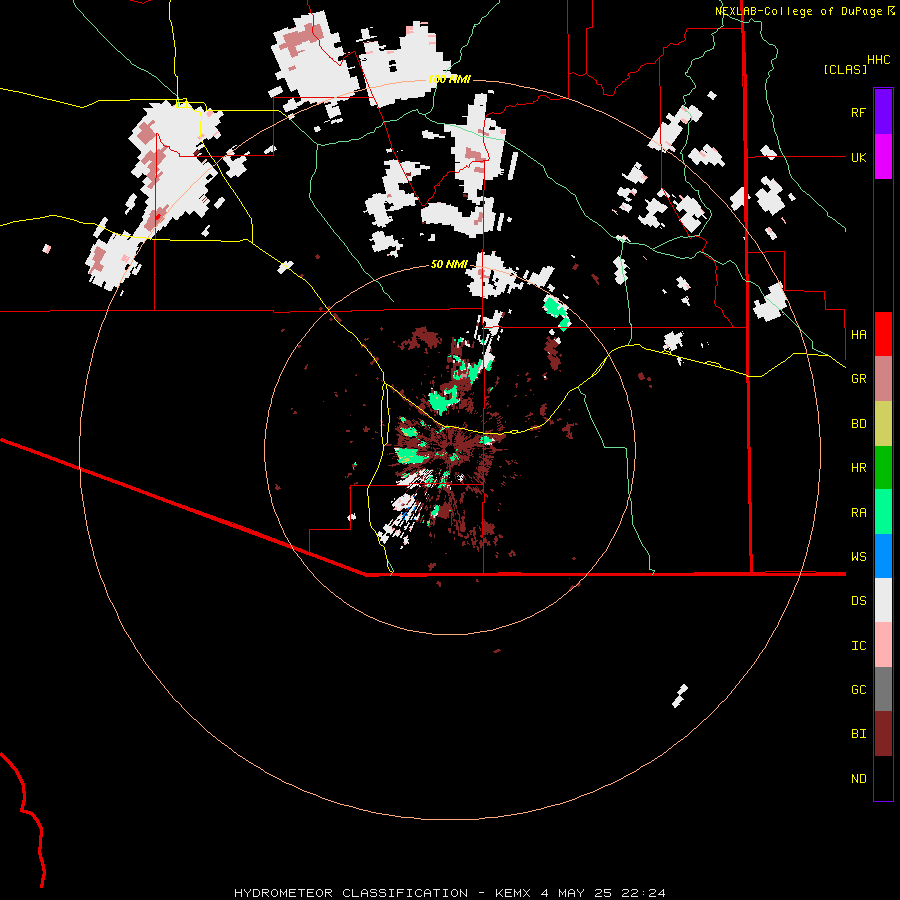Click the RF purple legend swatch
The height and width of the screenshot is (900, 900).
tap(883, 112)
